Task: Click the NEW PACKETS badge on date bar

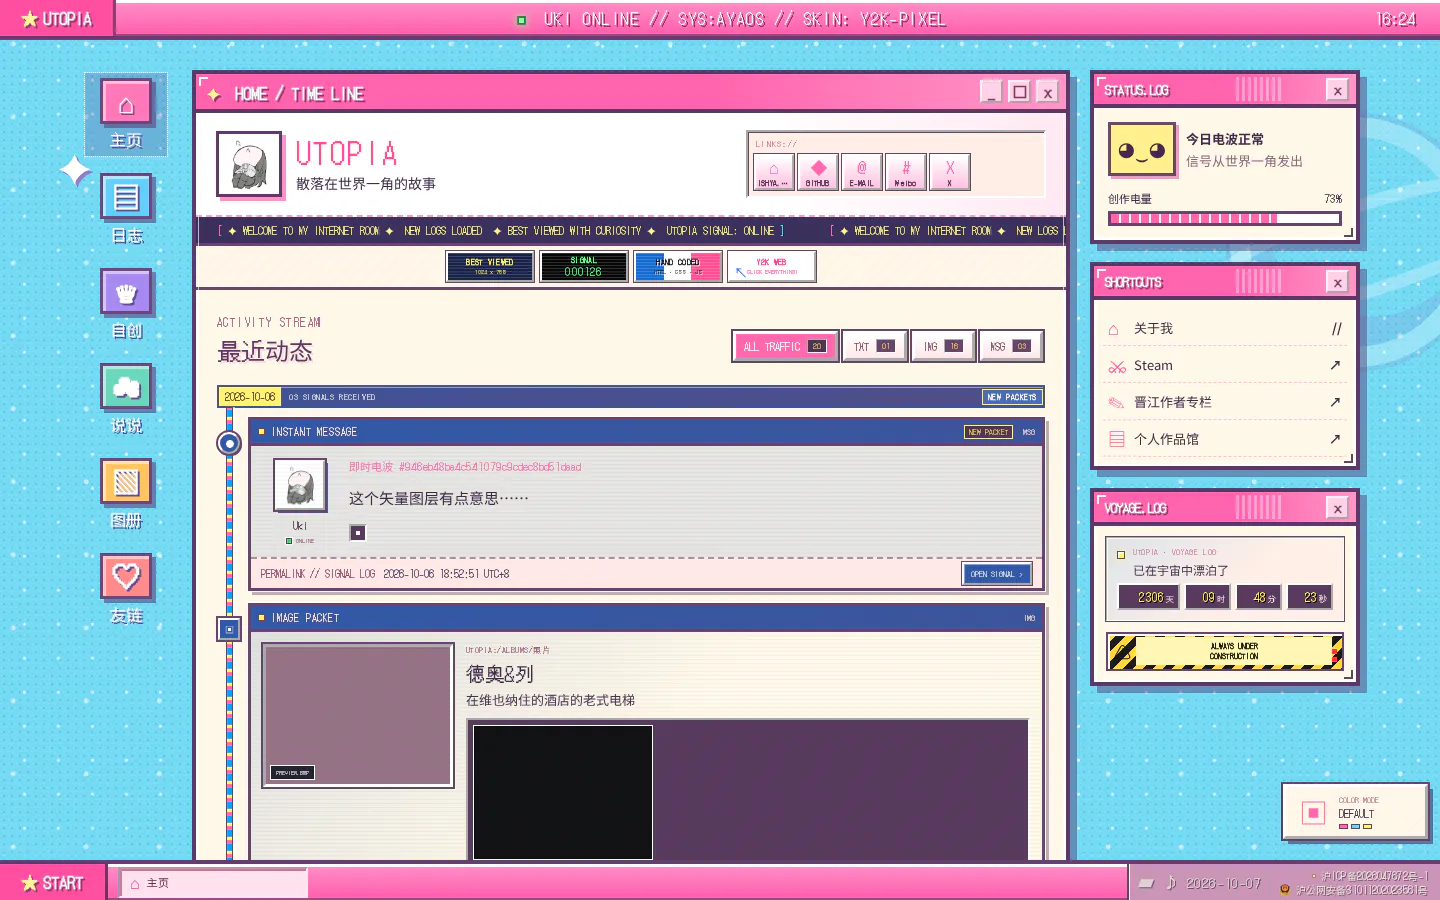Action: pyautogui.click(x=1011, y=397)
